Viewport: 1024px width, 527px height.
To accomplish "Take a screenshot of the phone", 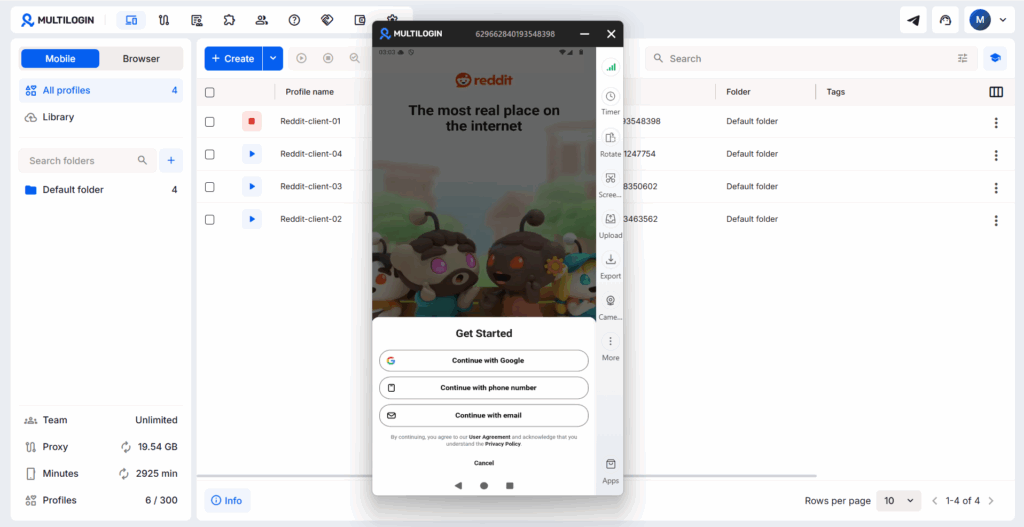I will [x=610, y=185].
